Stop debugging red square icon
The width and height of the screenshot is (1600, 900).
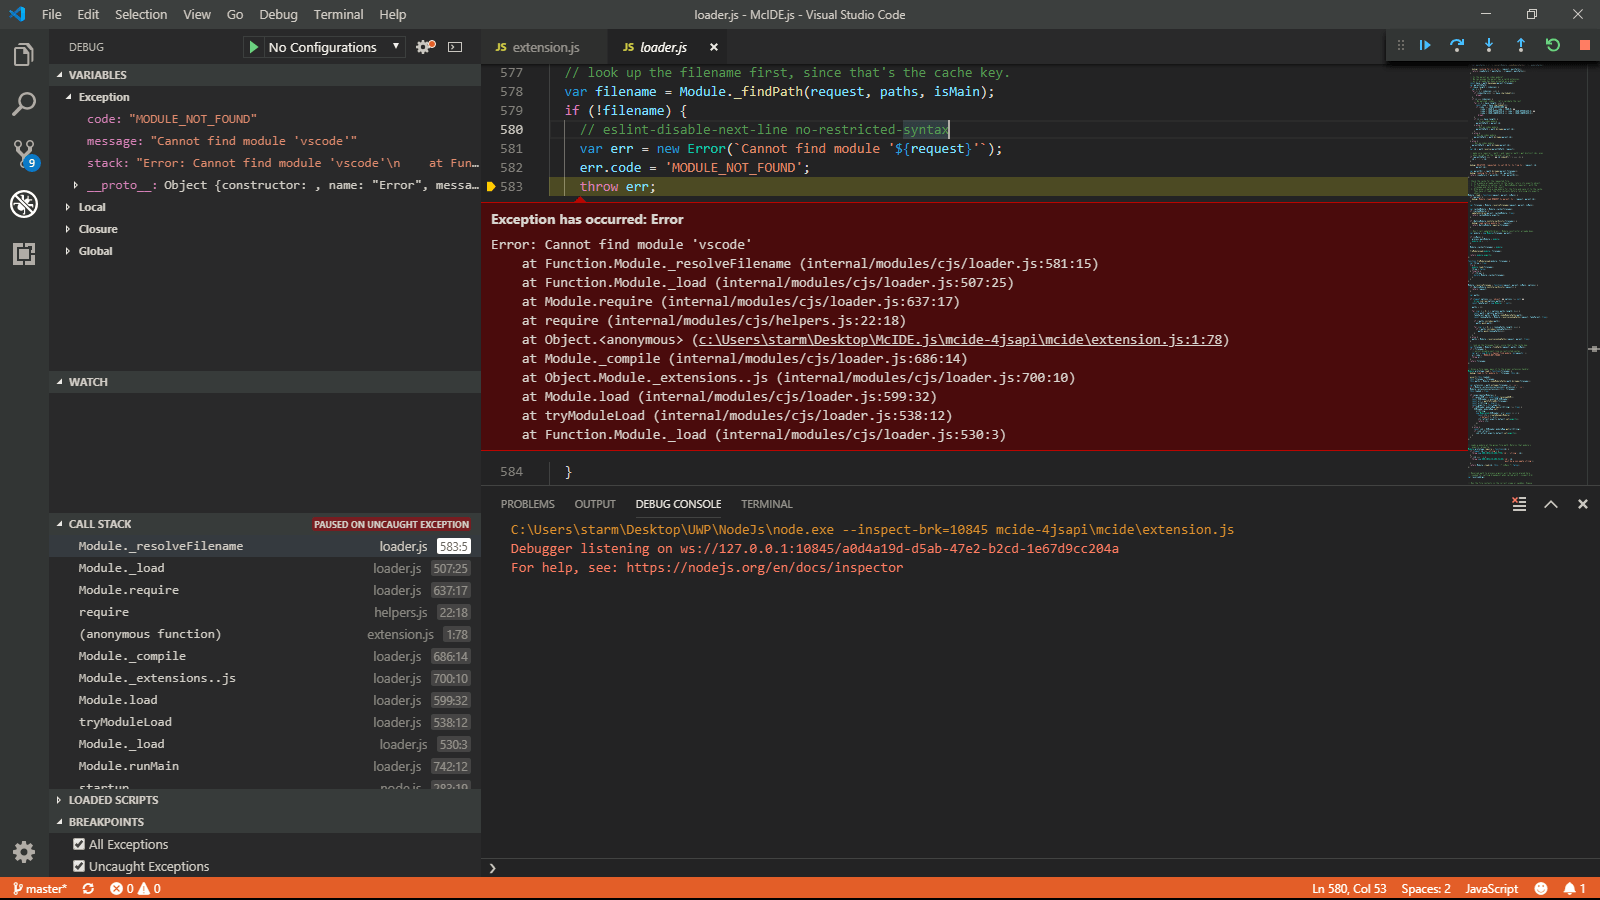tap(1585, 45)
